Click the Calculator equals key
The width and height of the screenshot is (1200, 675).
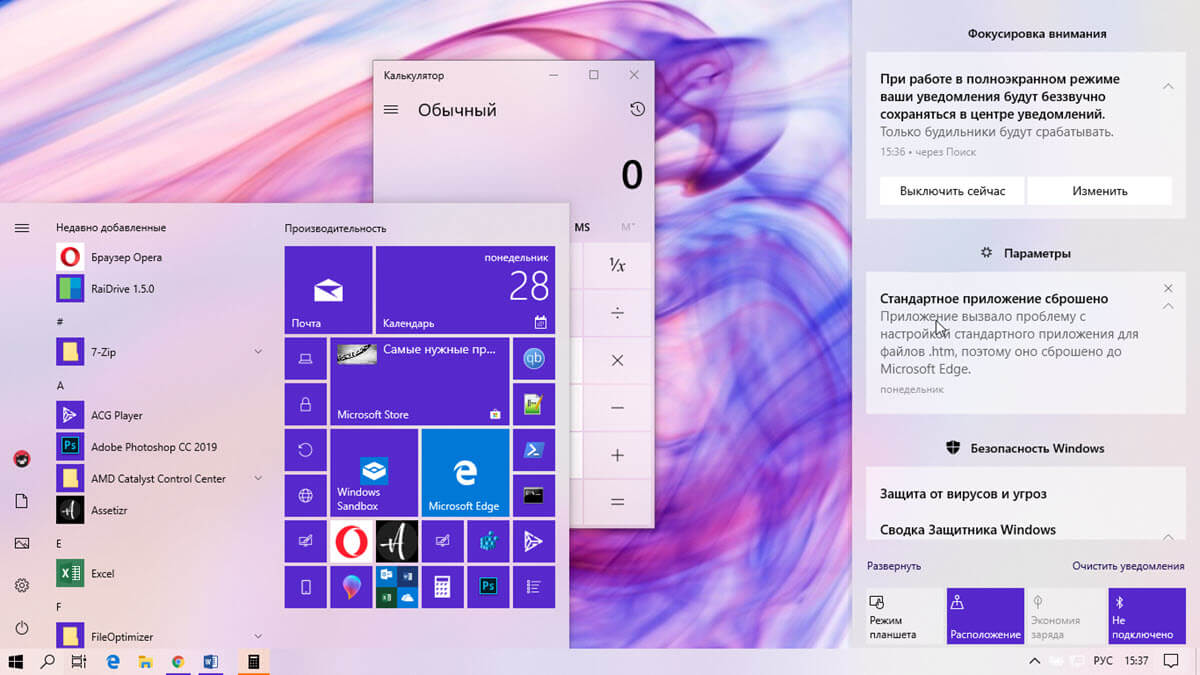coord(617,502)
